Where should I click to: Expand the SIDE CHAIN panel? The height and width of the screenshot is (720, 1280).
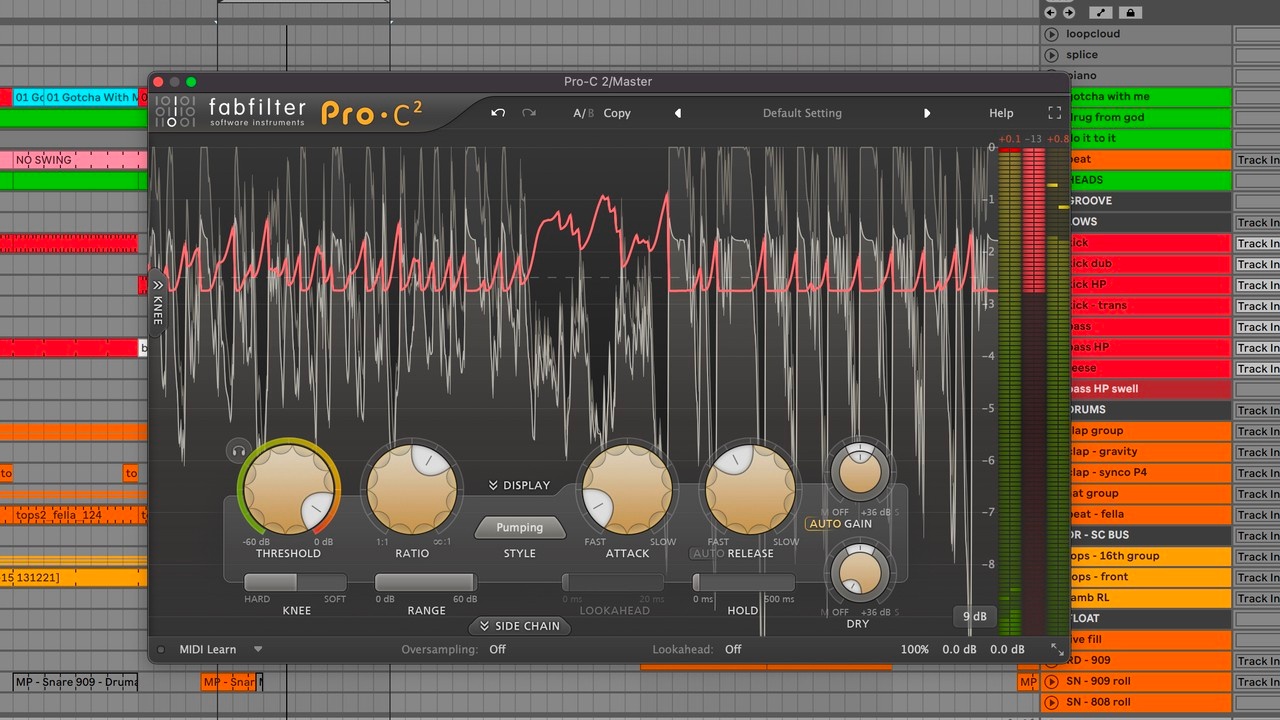[519, 626]
